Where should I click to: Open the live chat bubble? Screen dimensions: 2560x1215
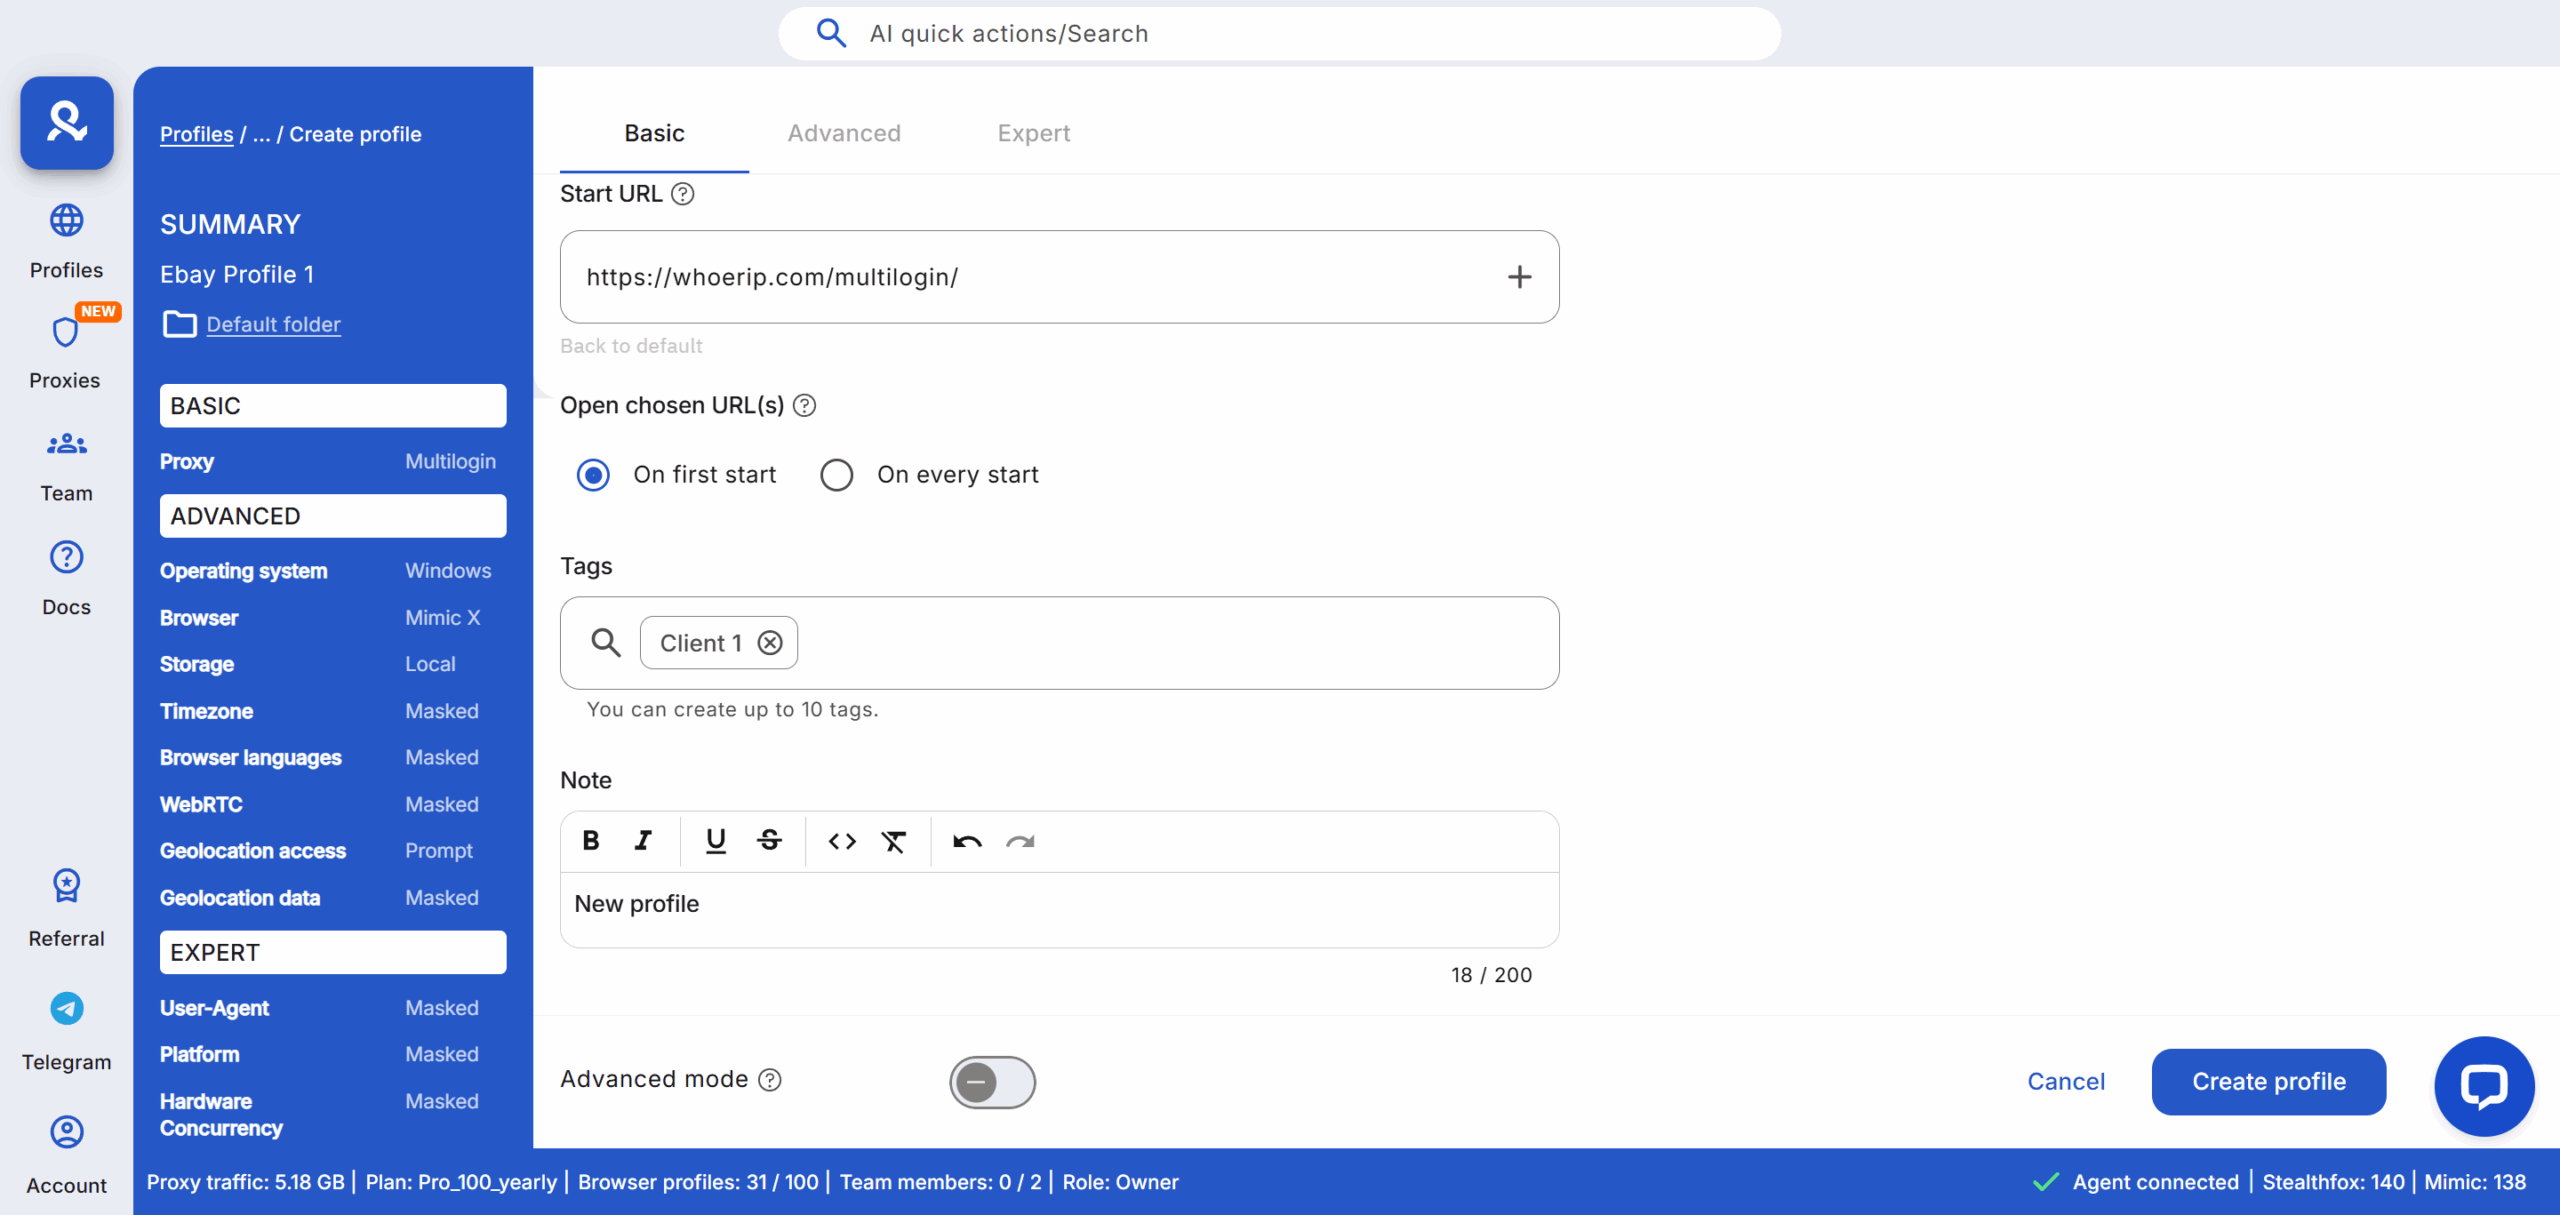coord(2483,1085)
